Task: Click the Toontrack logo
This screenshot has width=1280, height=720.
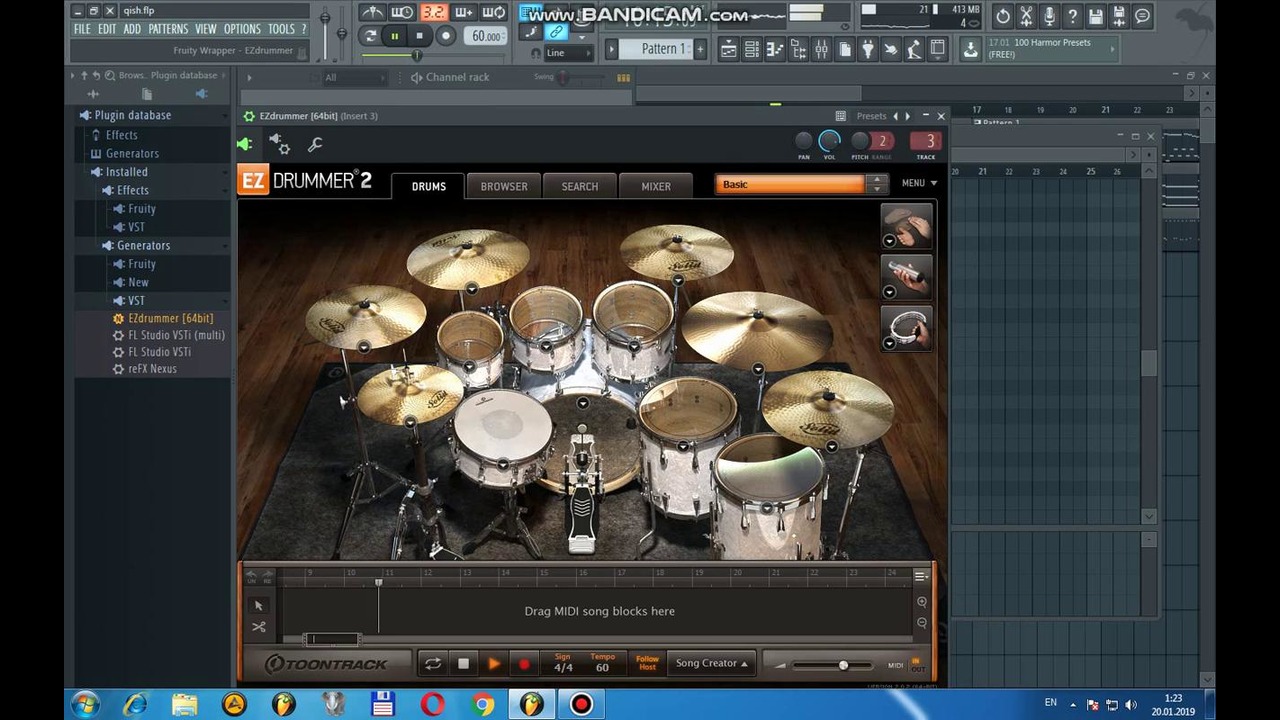Action: [326, 664]
